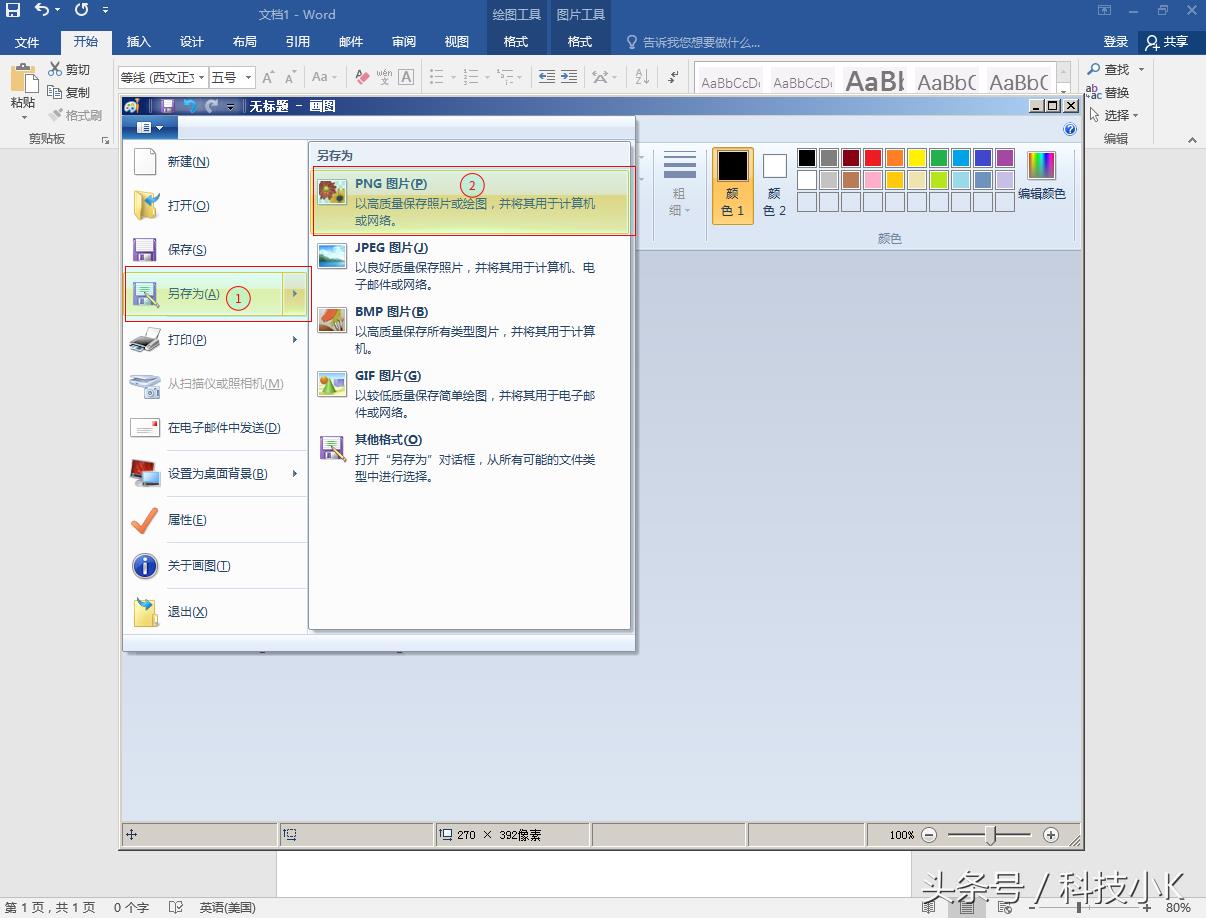
Task: Click the Share button in Word
Action: (x=1167, y=41)
